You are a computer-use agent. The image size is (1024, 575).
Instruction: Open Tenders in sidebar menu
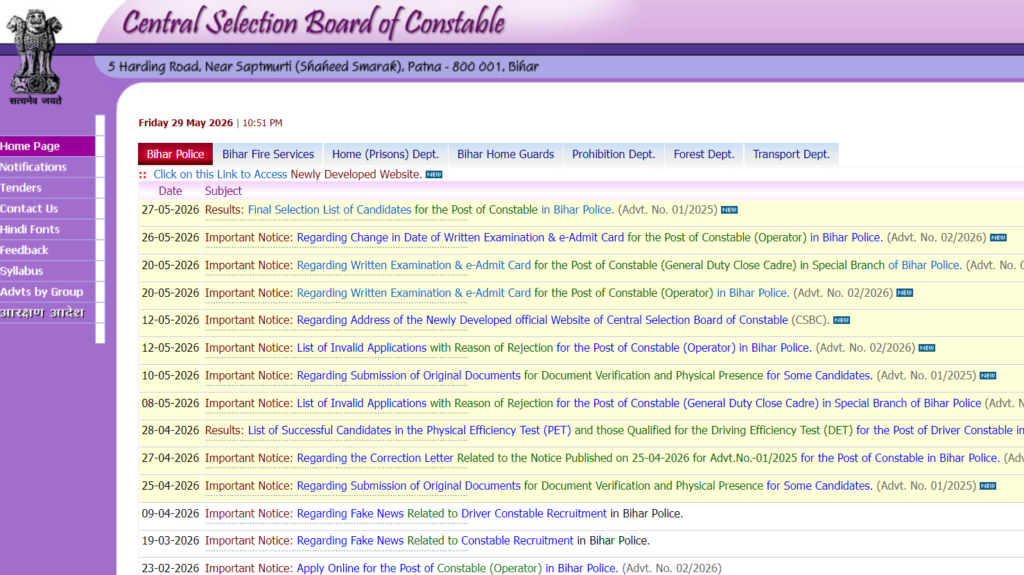tap(48, 188)
